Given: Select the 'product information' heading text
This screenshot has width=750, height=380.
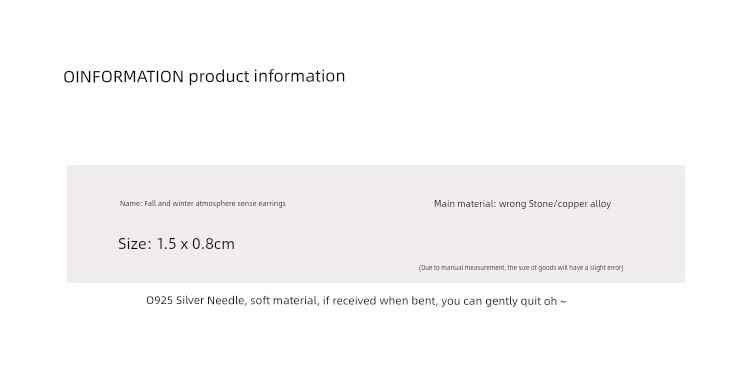Looking at the screenshot, I should [x=267, y=77].
